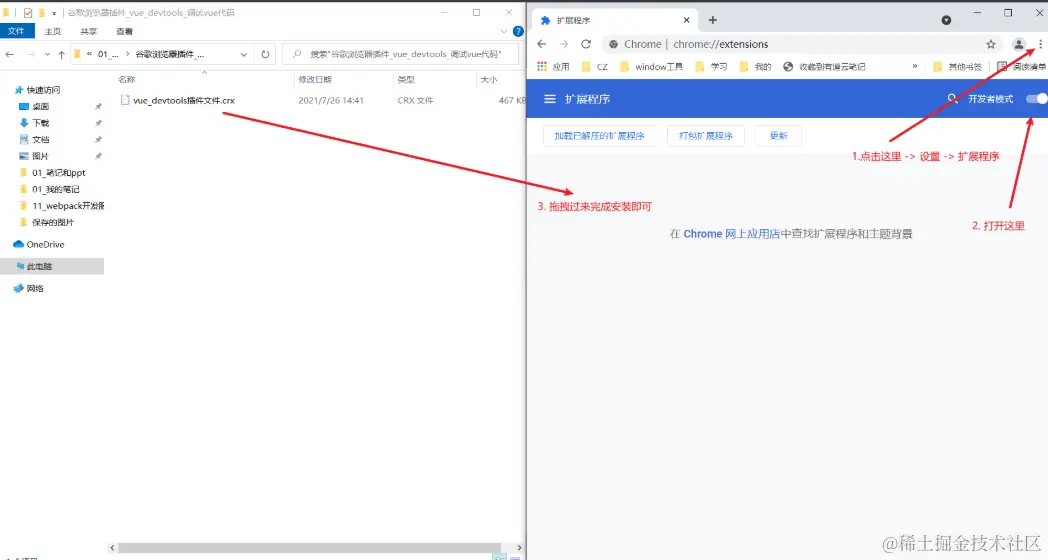Viewport: 1048px width, 560px height.
Task: Refresh the Explorer folder view
Action: (265, 54)
